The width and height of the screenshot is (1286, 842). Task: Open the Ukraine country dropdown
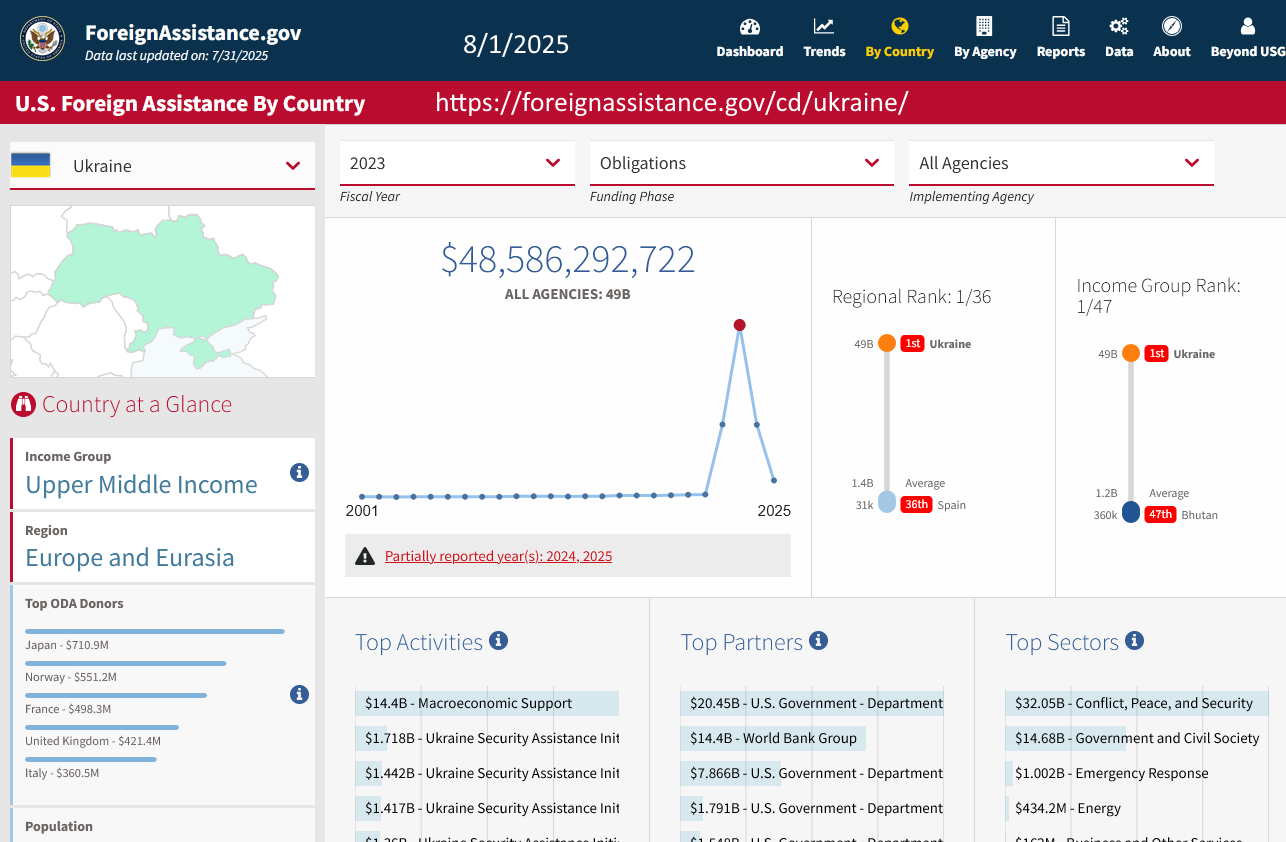click(x=162, y=166)
